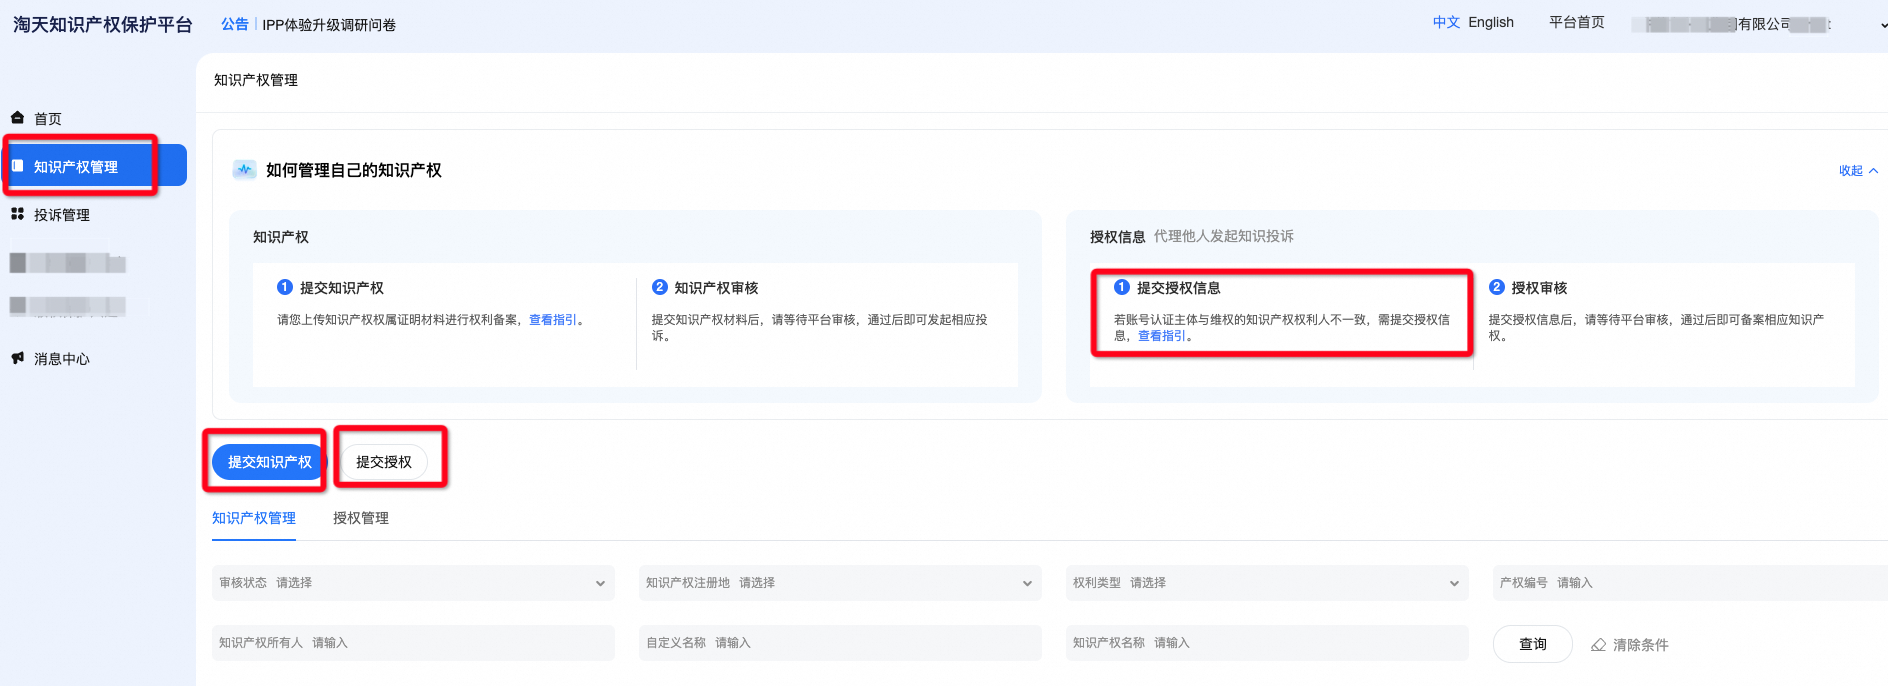Switch to the 授权管理 tab
The image size is (1888, 686).
click(361, 518)
